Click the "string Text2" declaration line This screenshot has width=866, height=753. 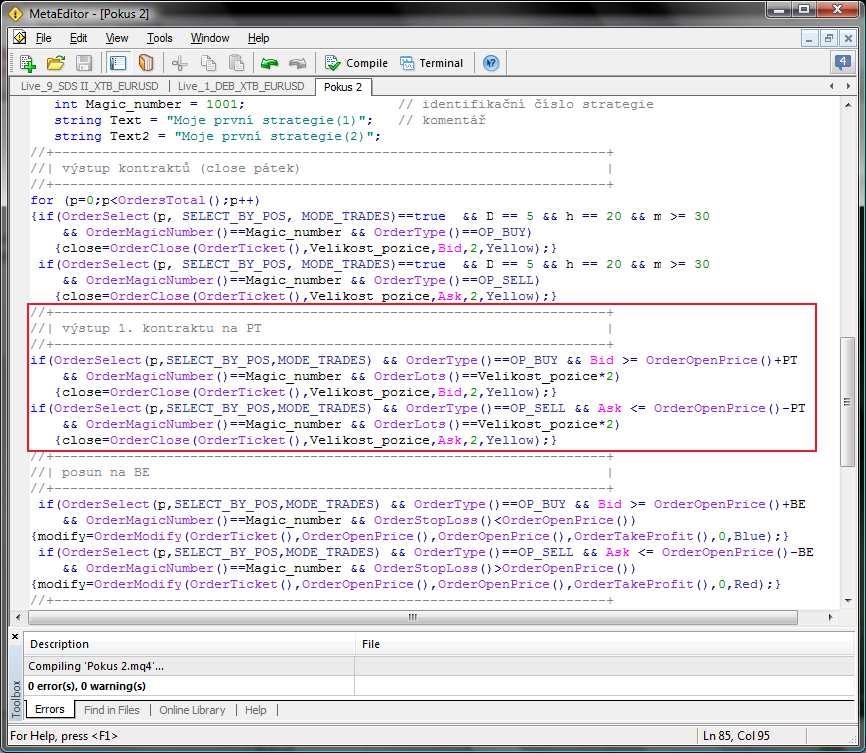click(217, 136)
